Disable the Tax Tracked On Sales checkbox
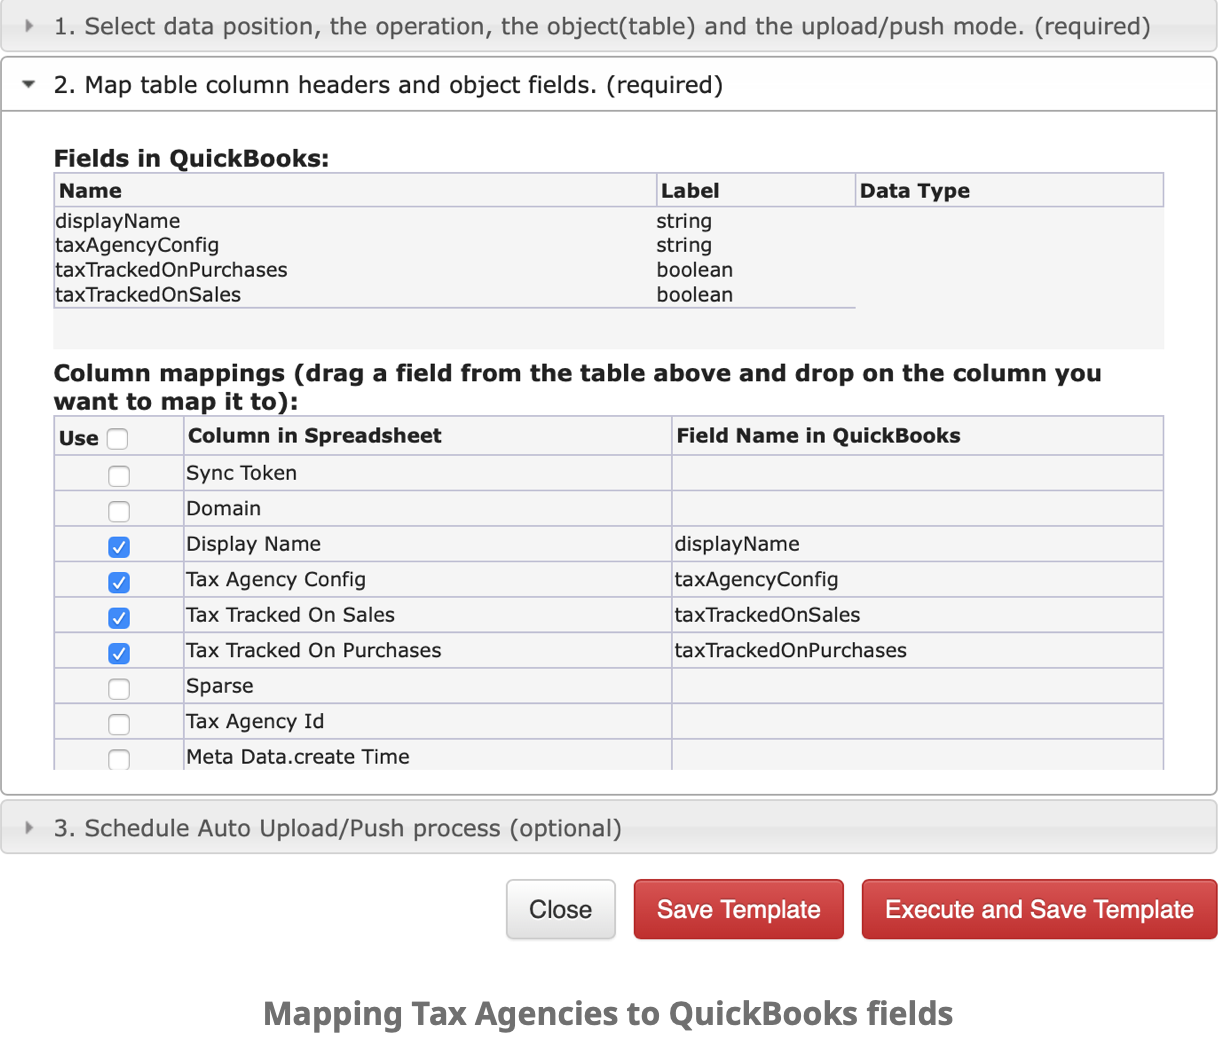 [x=119, y=618]
